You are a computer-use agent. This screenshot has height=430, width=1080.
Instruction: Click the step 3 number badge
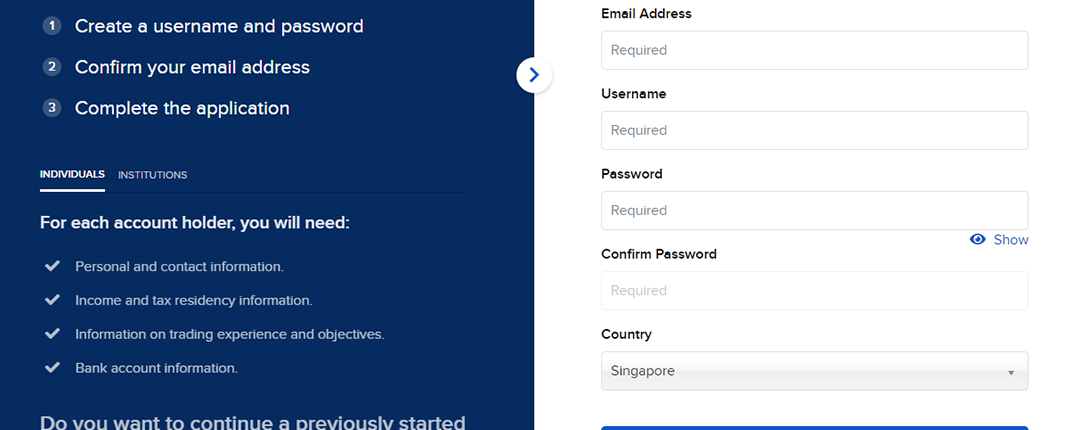click(52, 107)
